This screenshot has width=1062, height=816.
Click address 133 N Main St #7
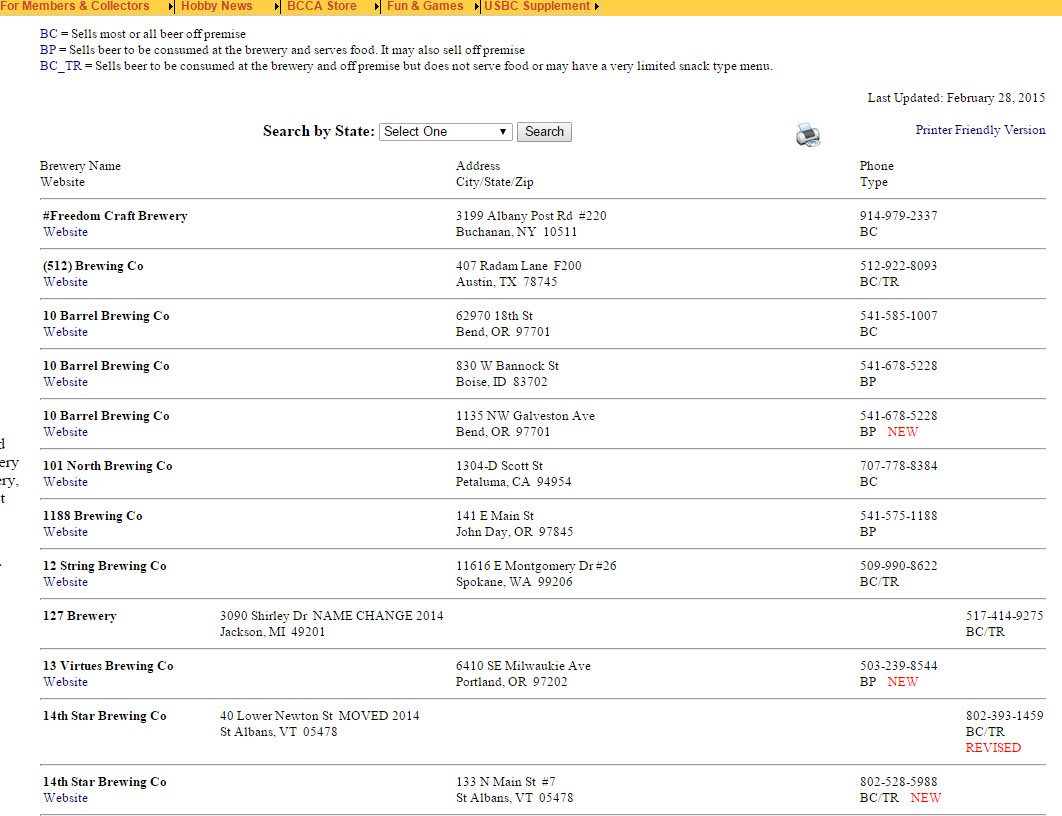506,781
